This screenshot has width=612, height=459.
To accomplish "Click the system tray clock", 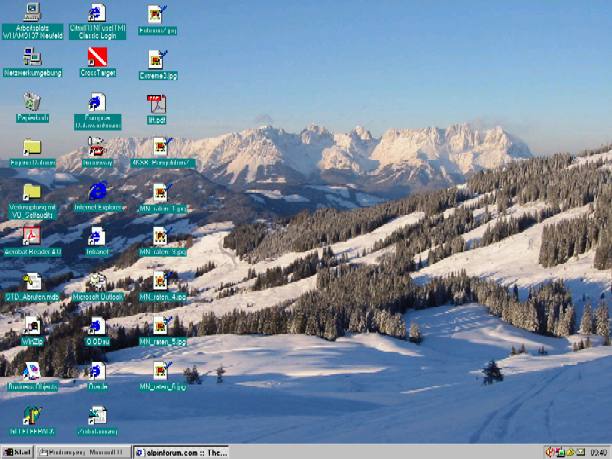I will (599, 452).
